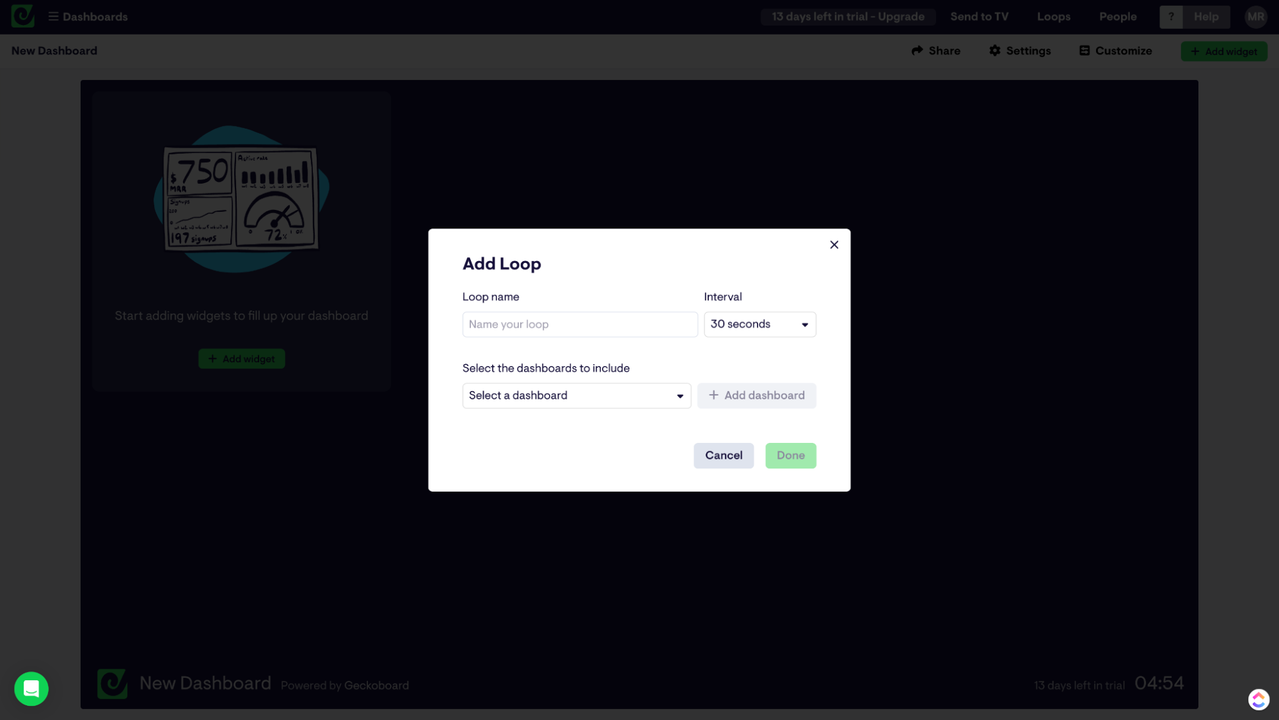Expand the Select a dashboard dropdown

point(576,395)
